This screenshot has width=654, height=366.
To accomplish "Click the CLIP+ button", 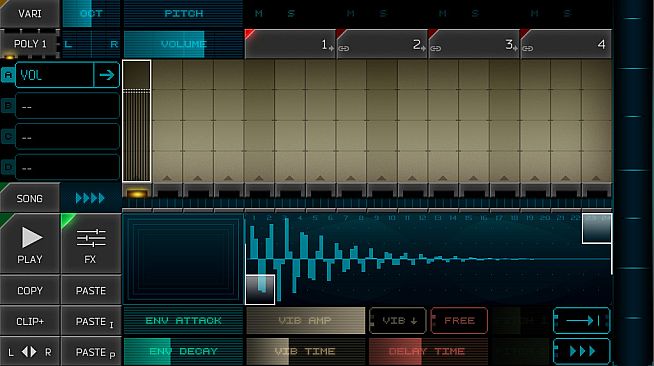I will pos(30,321).
